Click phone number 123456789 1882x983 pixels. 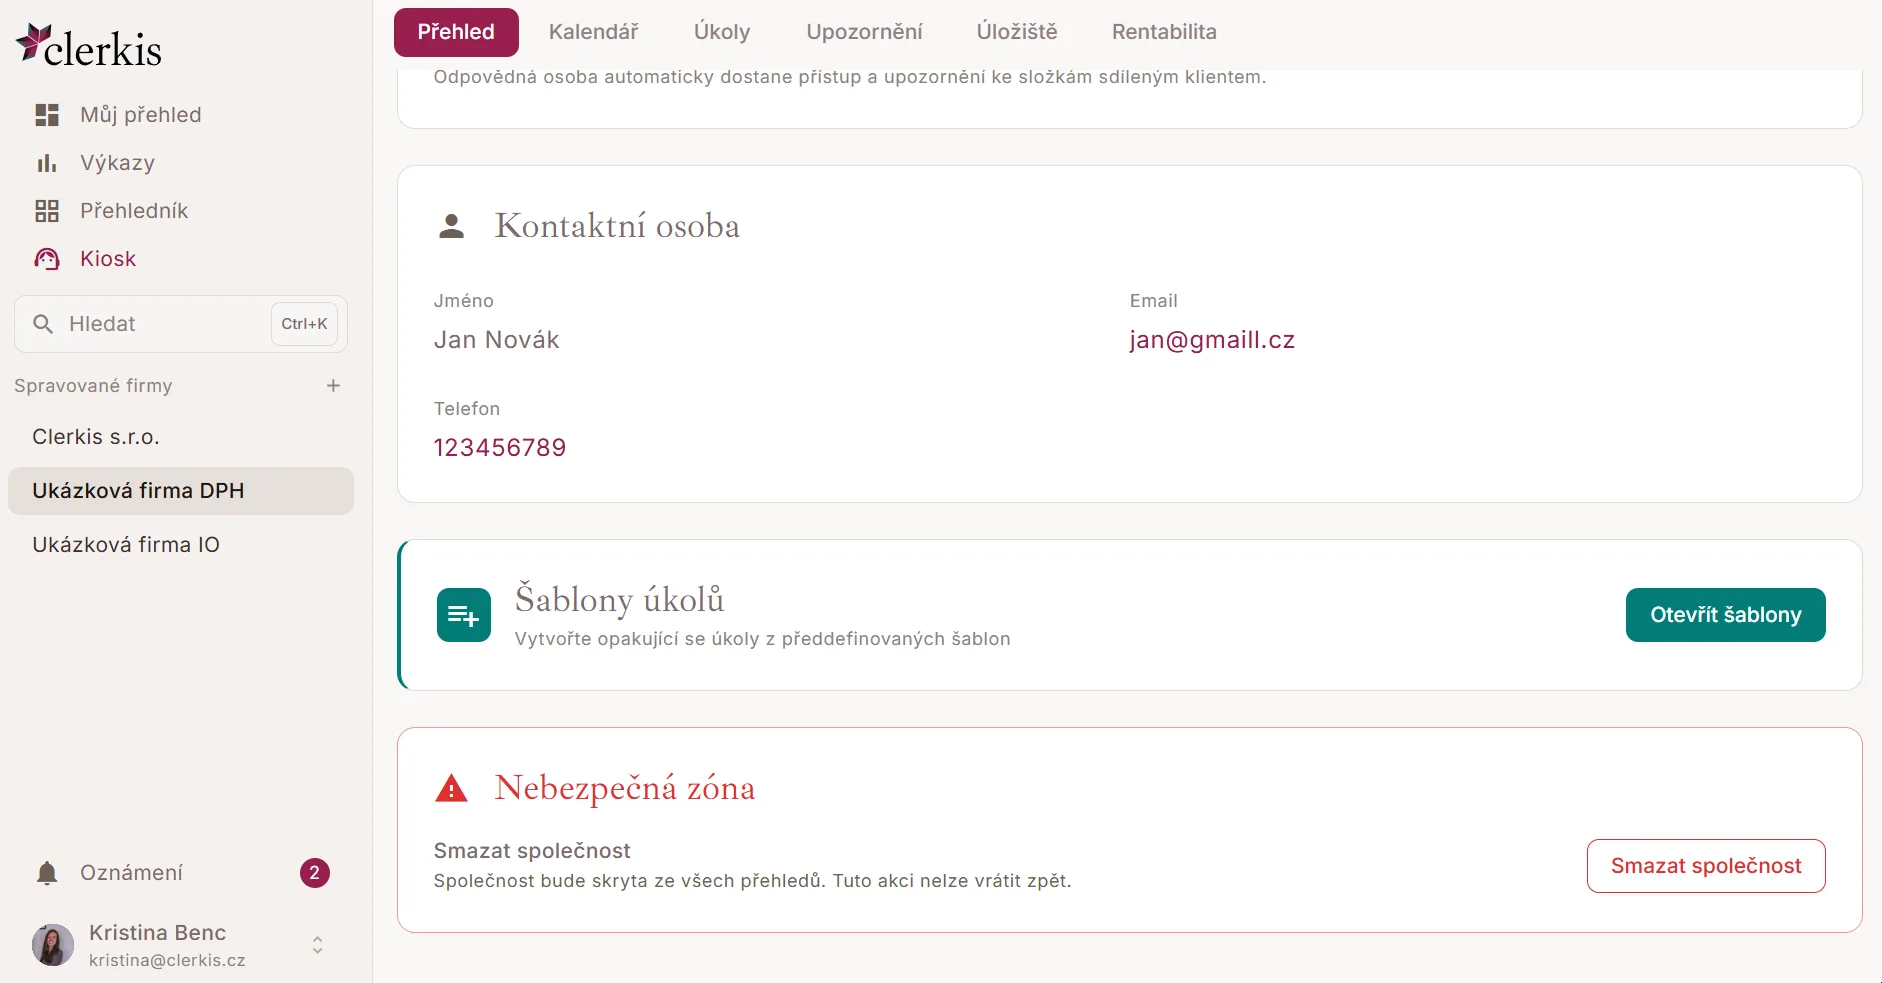tap(500, 447)
